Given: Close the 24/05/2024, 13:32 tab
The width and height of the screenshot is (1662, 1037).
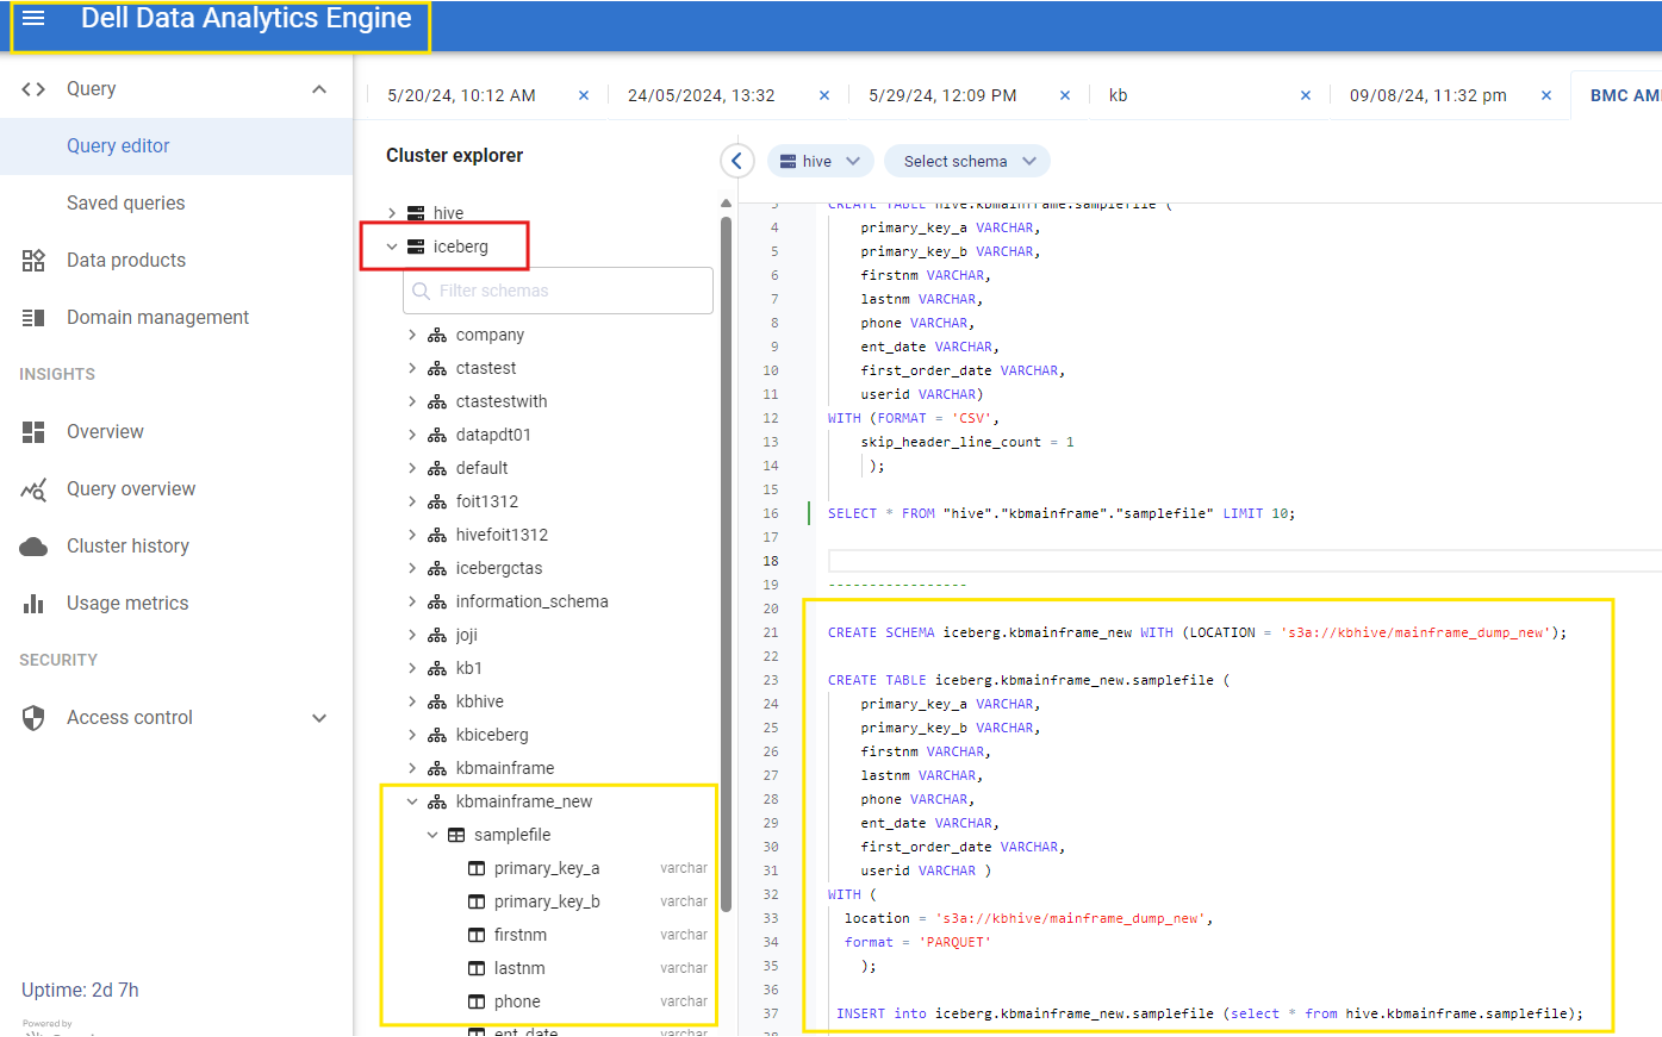Looking at the screenshot, I should pyautogui.click(x=824, y=96).
